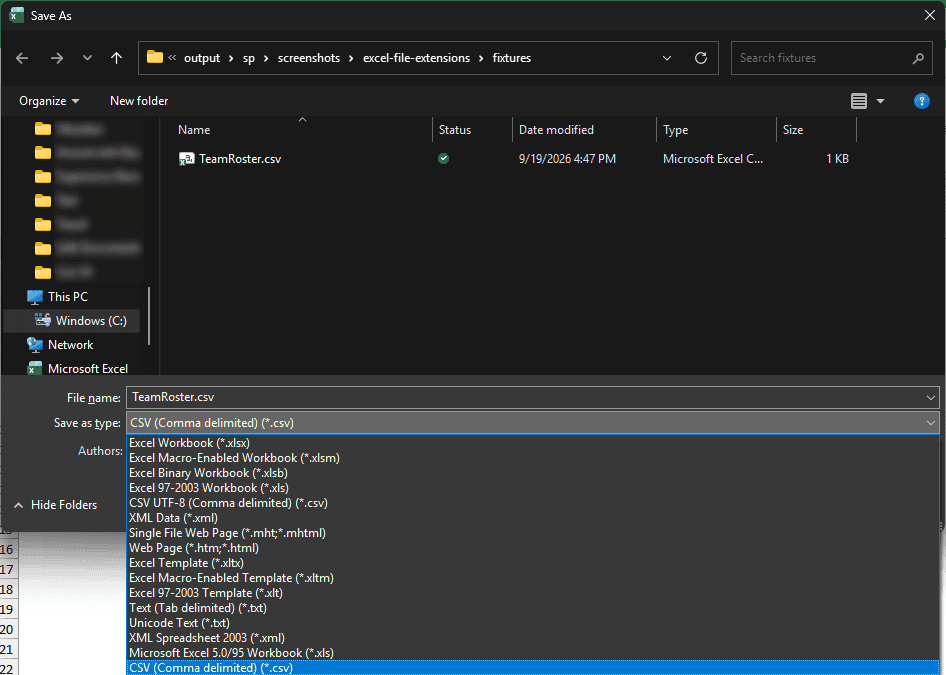
Task: Choose Text (Tab delimited) (*.txt)
Action: pyautogui.click(x=533, y=608)
